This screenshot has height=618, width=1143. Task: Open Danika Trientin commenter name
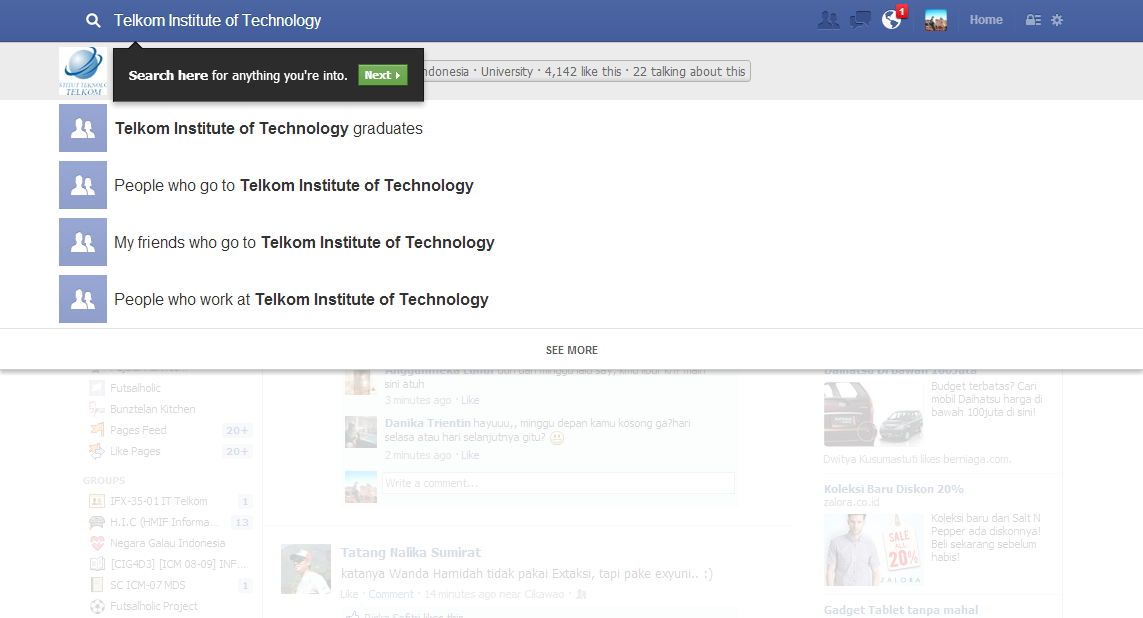(427, 423)
